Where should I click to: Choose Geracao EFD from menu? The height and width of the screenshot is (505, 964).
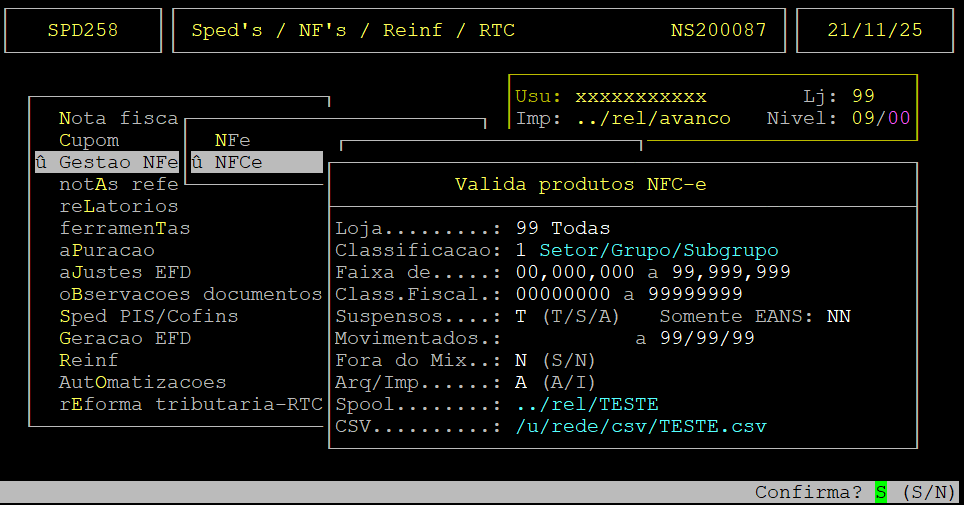(124, 338)
